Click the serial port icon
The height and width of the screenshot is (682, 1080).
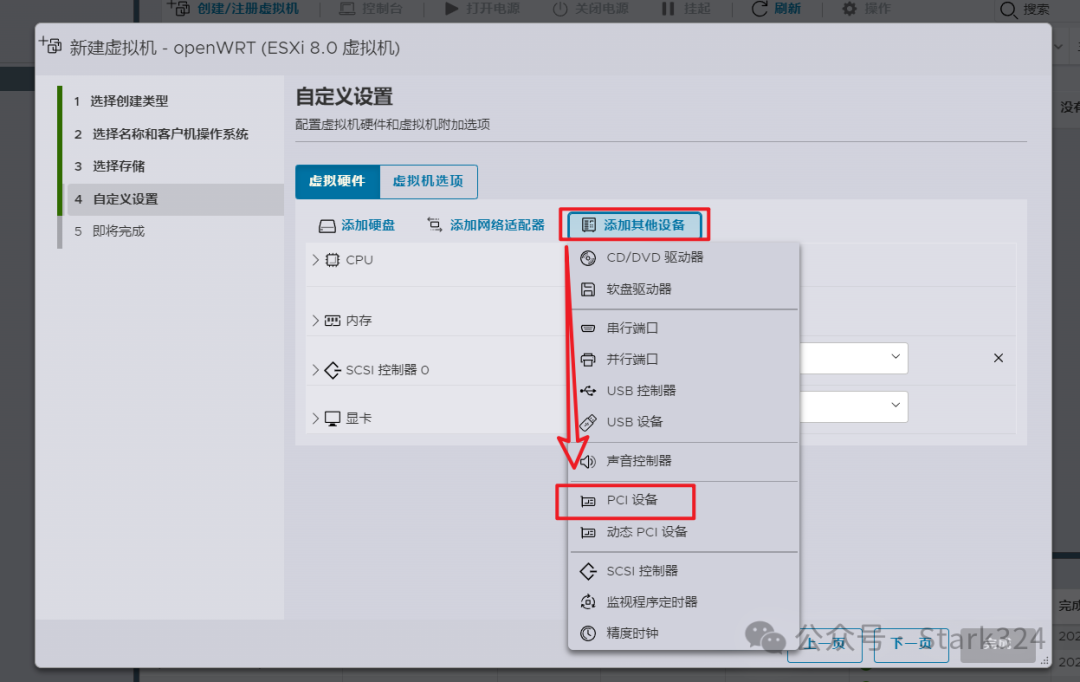(x=588, y=328)
